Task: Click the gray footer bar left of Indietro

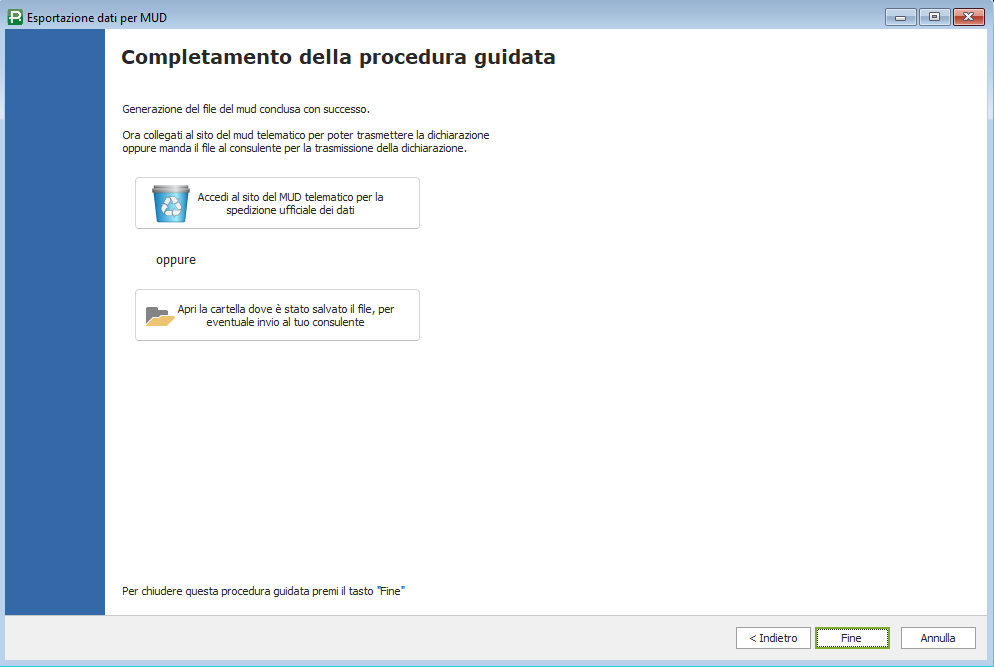Action: click(x=400, y=638)
